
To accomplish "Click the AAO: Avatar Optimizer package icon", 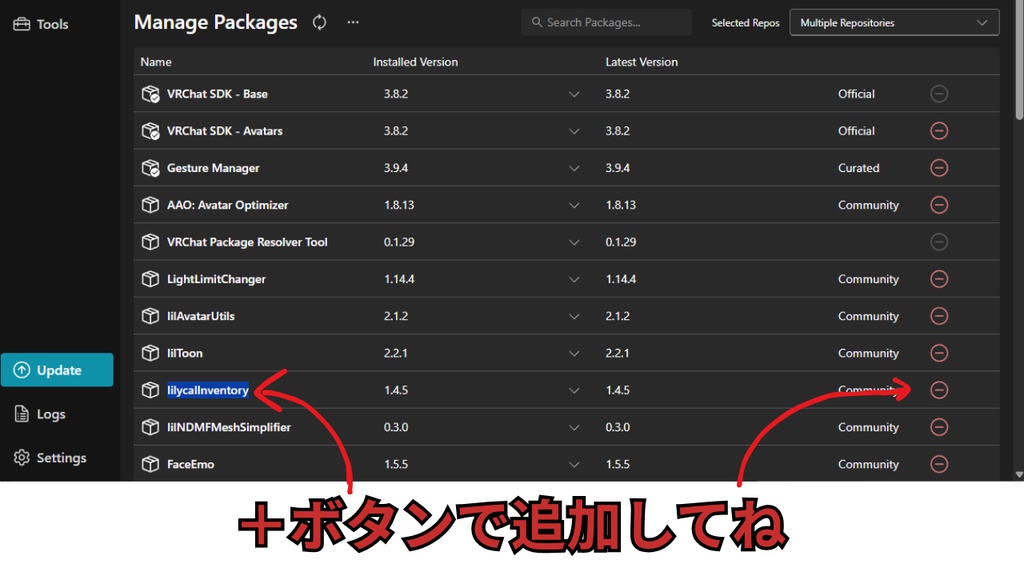I will click(x=151, y=205).
